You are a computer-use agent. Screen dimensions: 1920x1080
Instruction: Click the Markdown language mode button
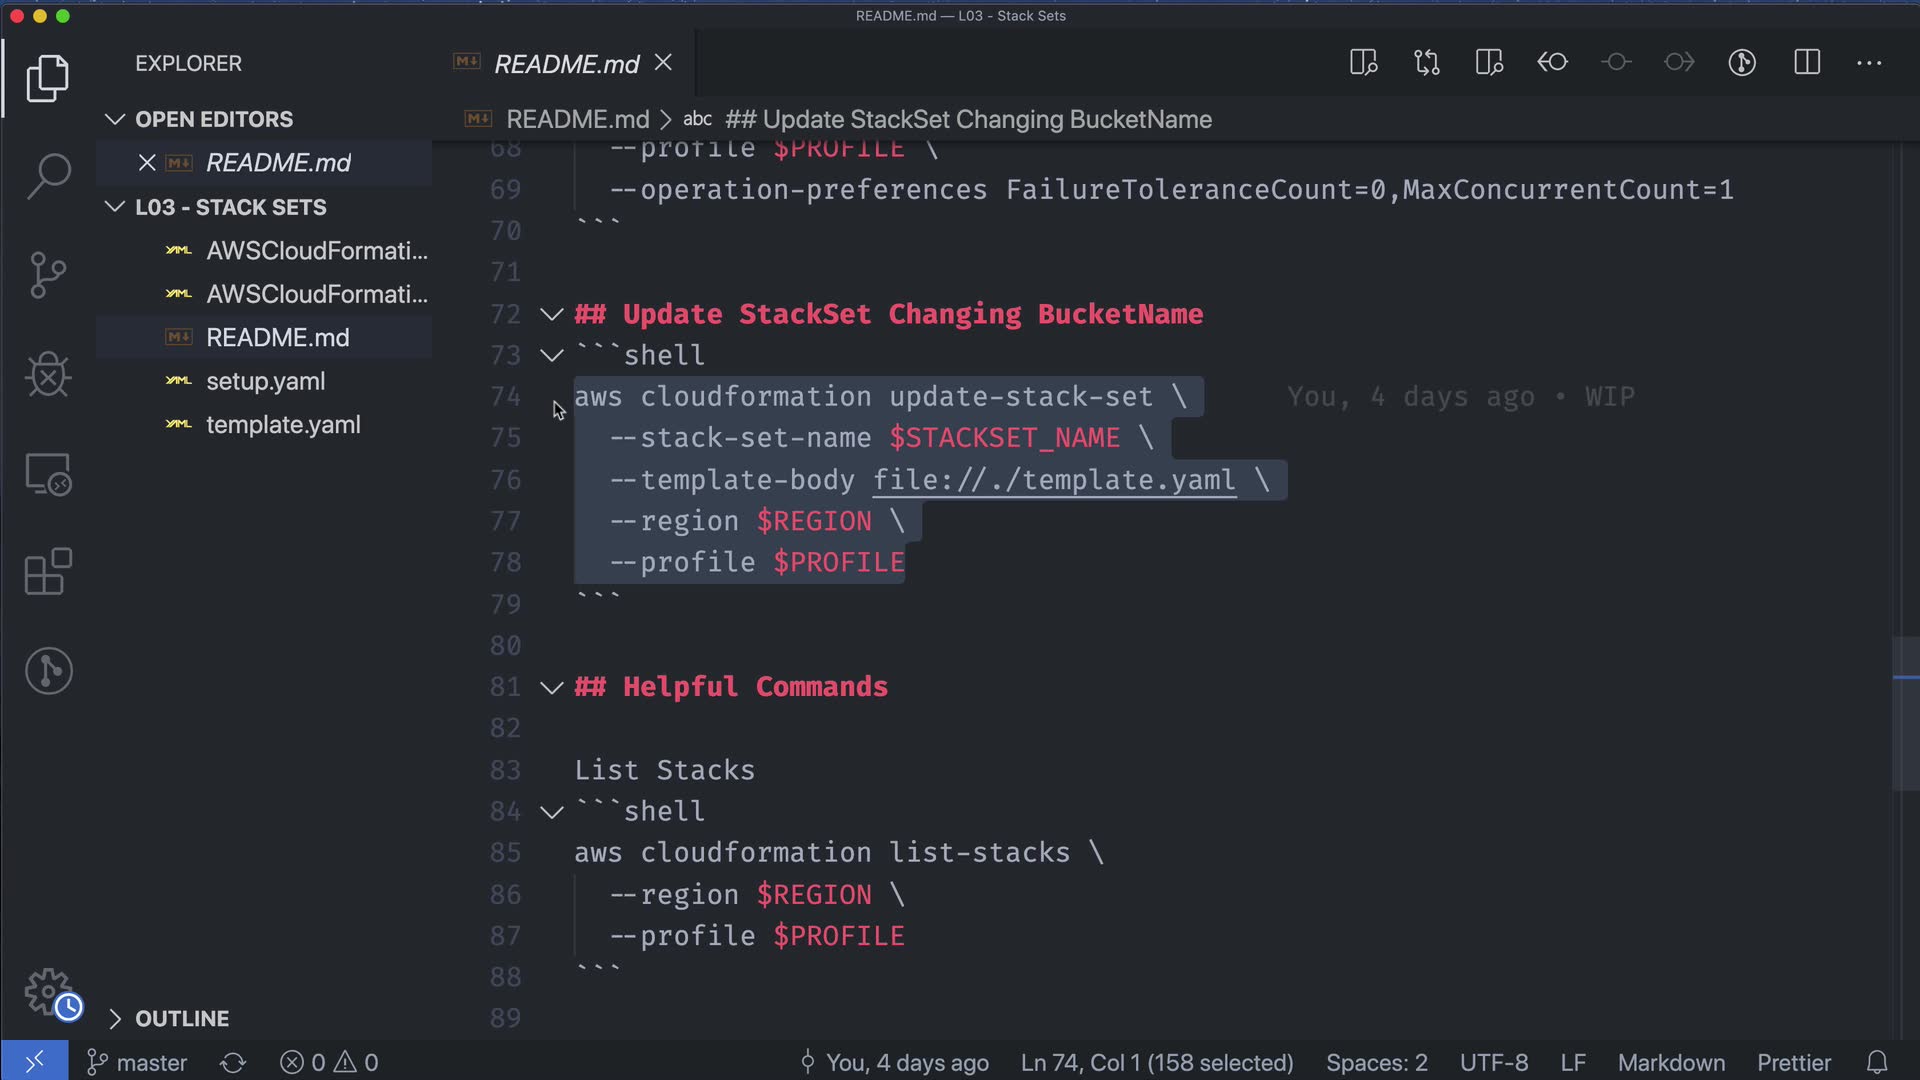coord(1671,1062)
